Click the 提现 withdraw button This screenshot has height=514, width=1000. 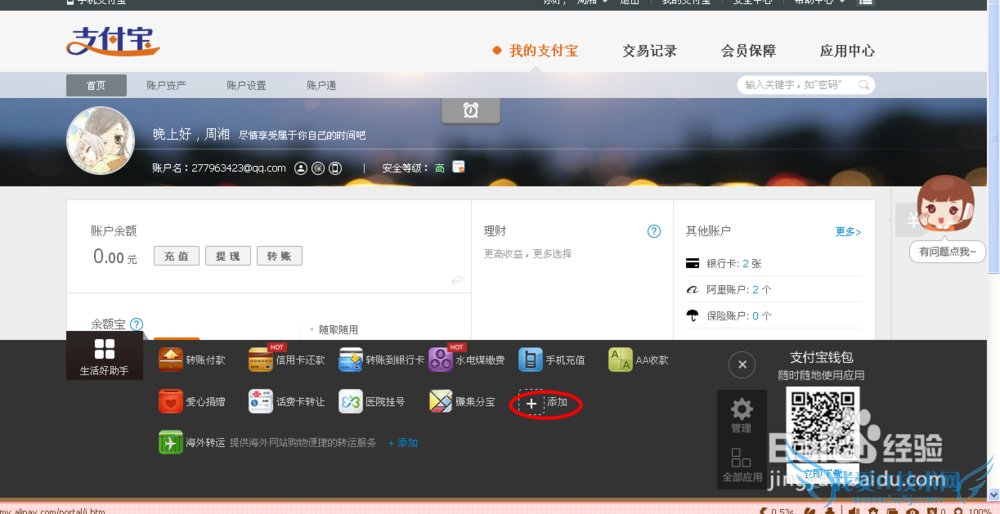228,256
